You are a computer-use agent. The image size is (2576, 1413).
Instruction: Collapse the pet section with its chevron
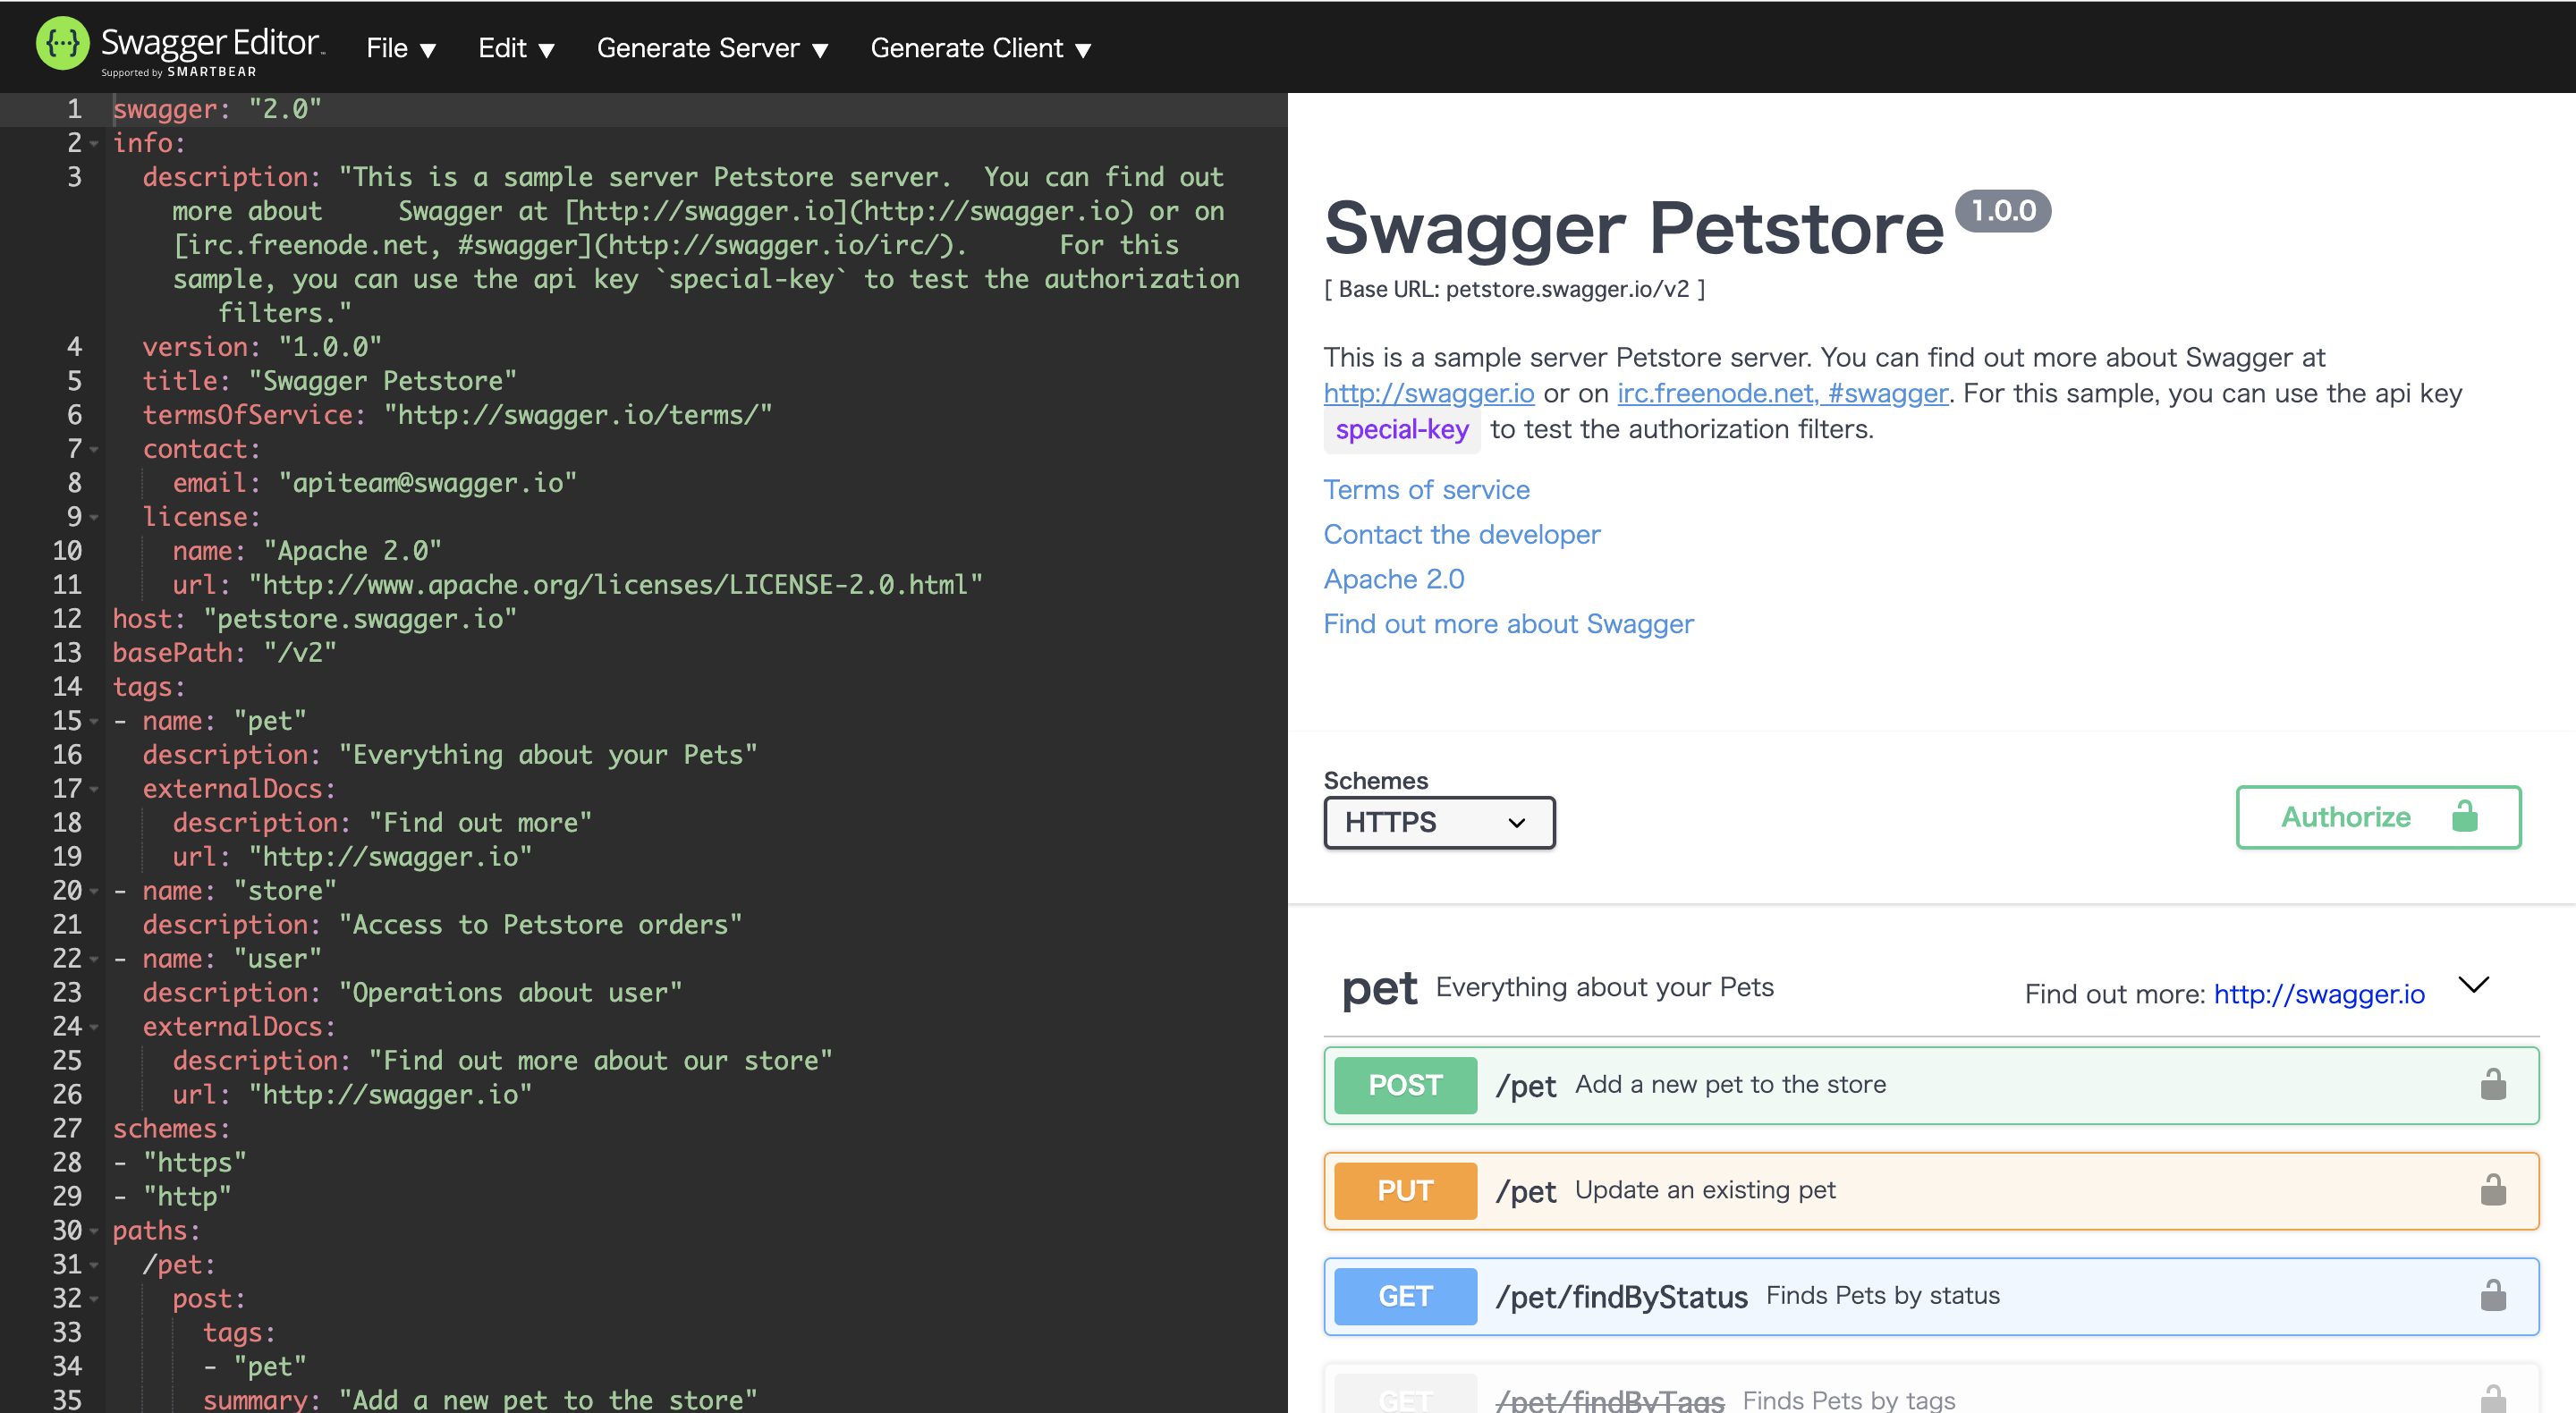(x=2473, y=985)
